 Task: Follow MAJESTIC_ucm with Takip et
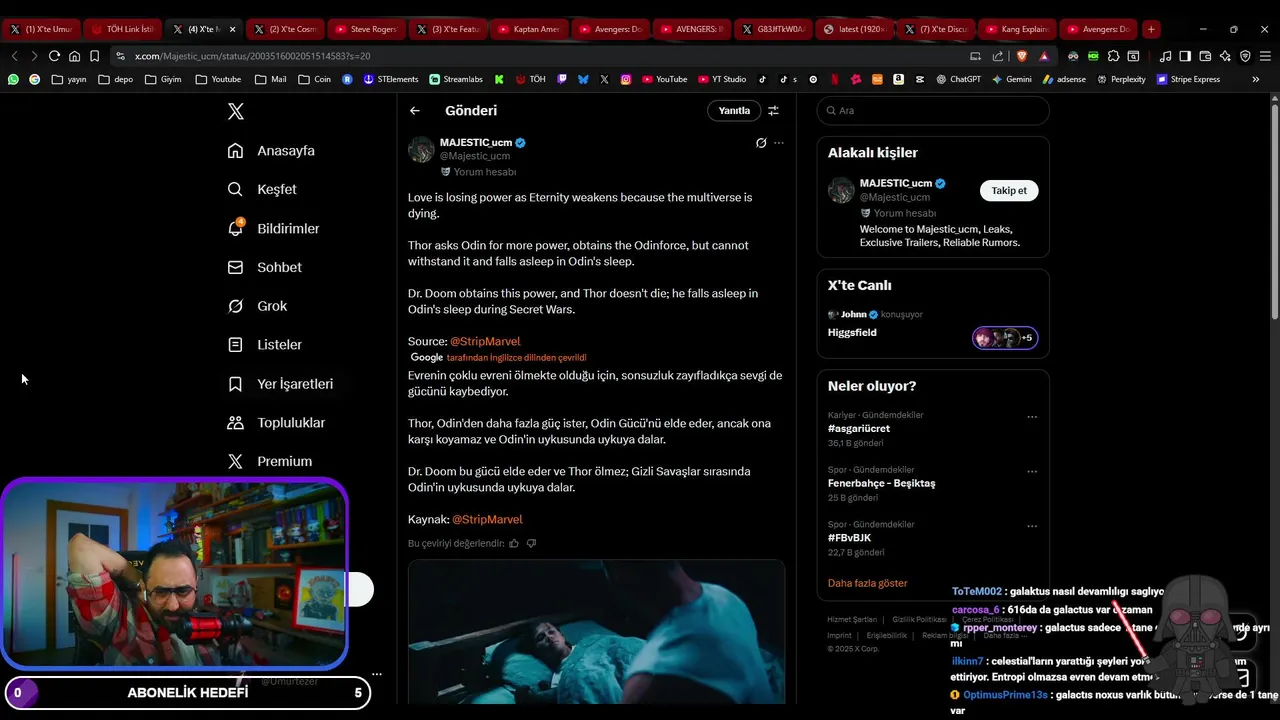(x=1009, y=190)
